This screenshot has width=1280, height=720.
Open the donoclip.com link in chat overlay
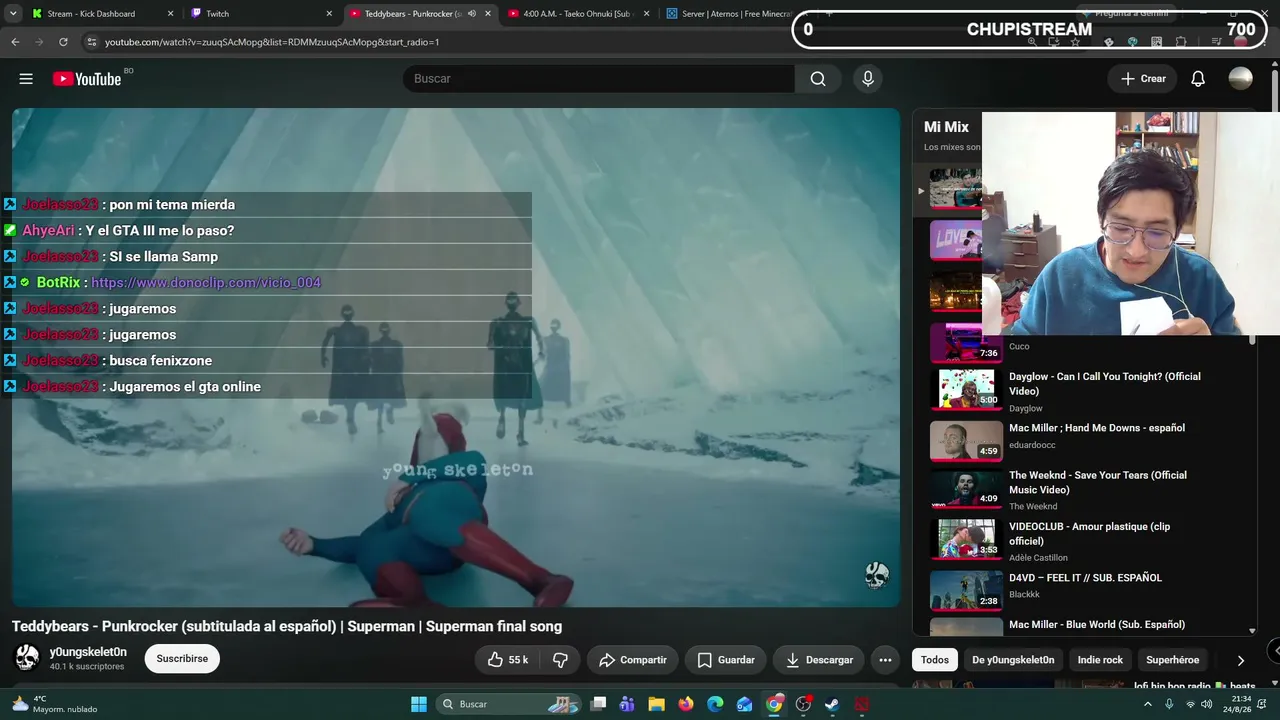[x=206, y=283]
